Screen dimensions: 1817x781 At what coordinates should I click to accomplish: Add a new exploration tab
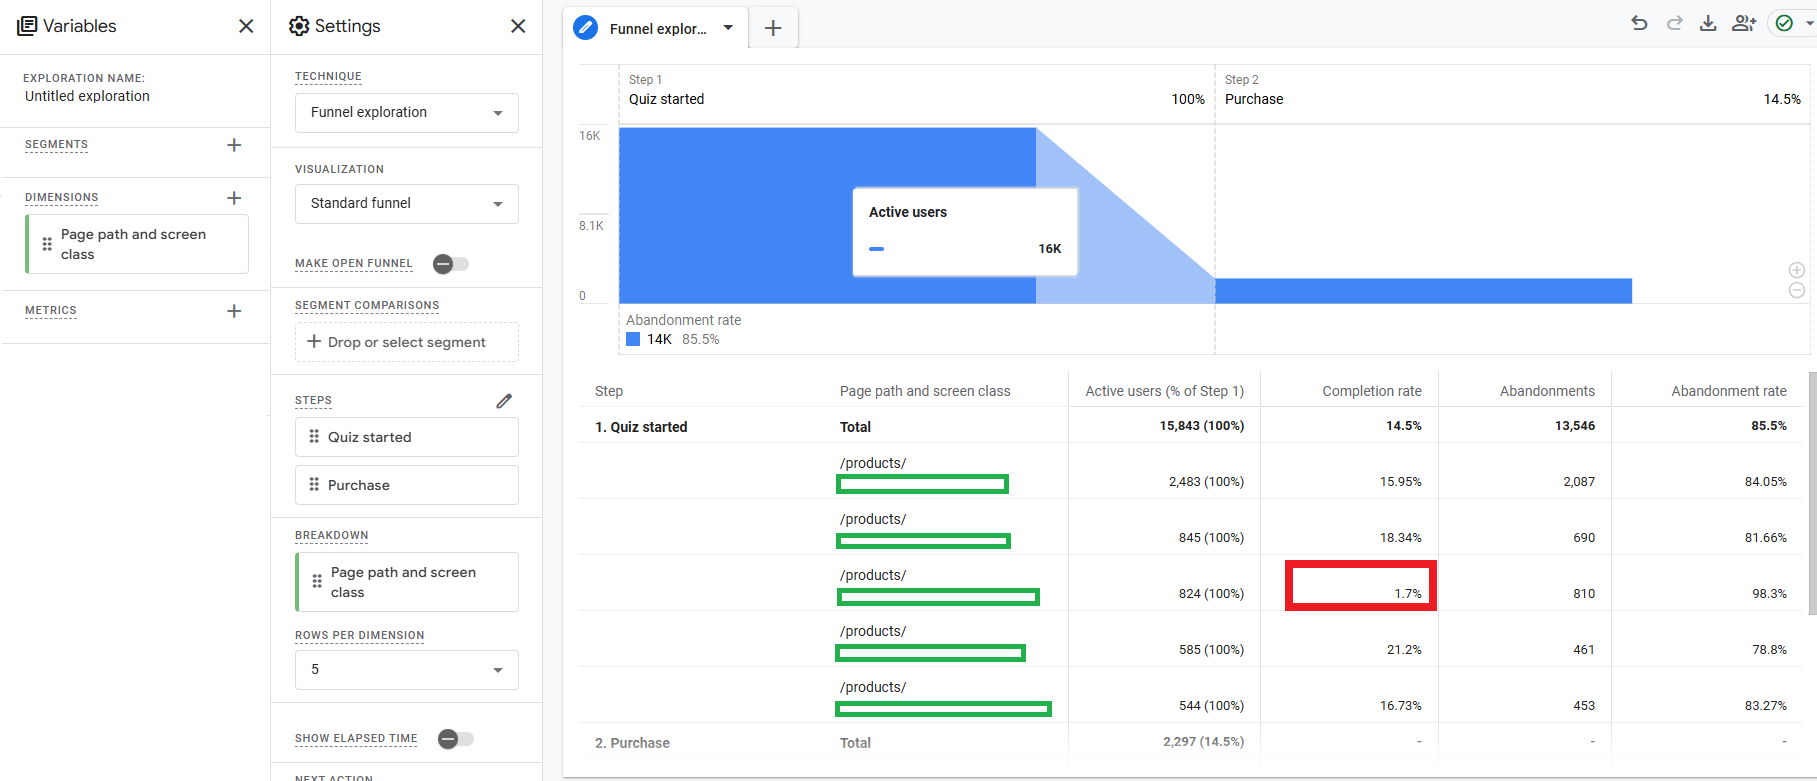tap(773, 28)
